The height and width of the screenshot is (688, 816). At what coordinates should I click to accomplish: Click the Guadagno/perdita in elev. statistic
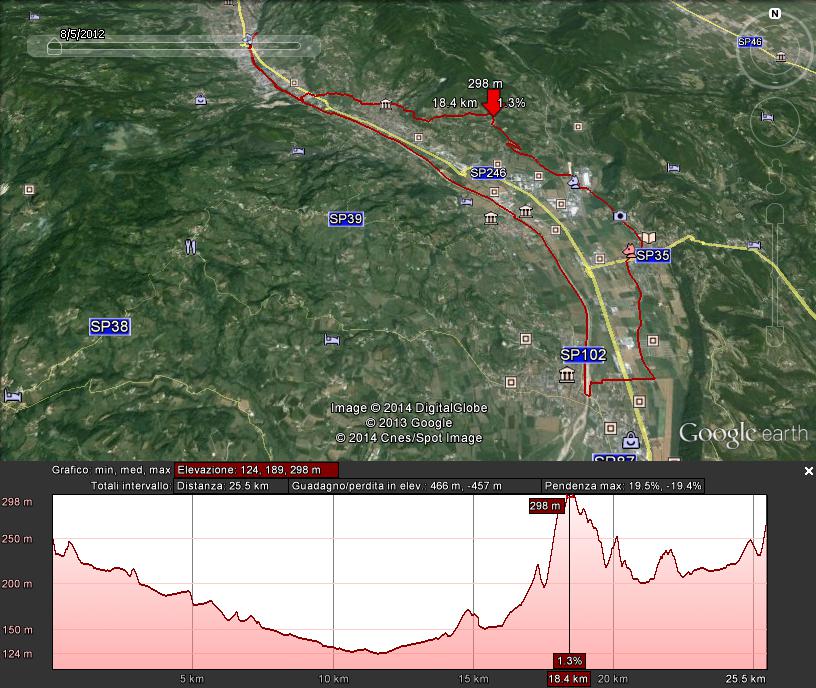pyautogui.click(x=414, y=486)
